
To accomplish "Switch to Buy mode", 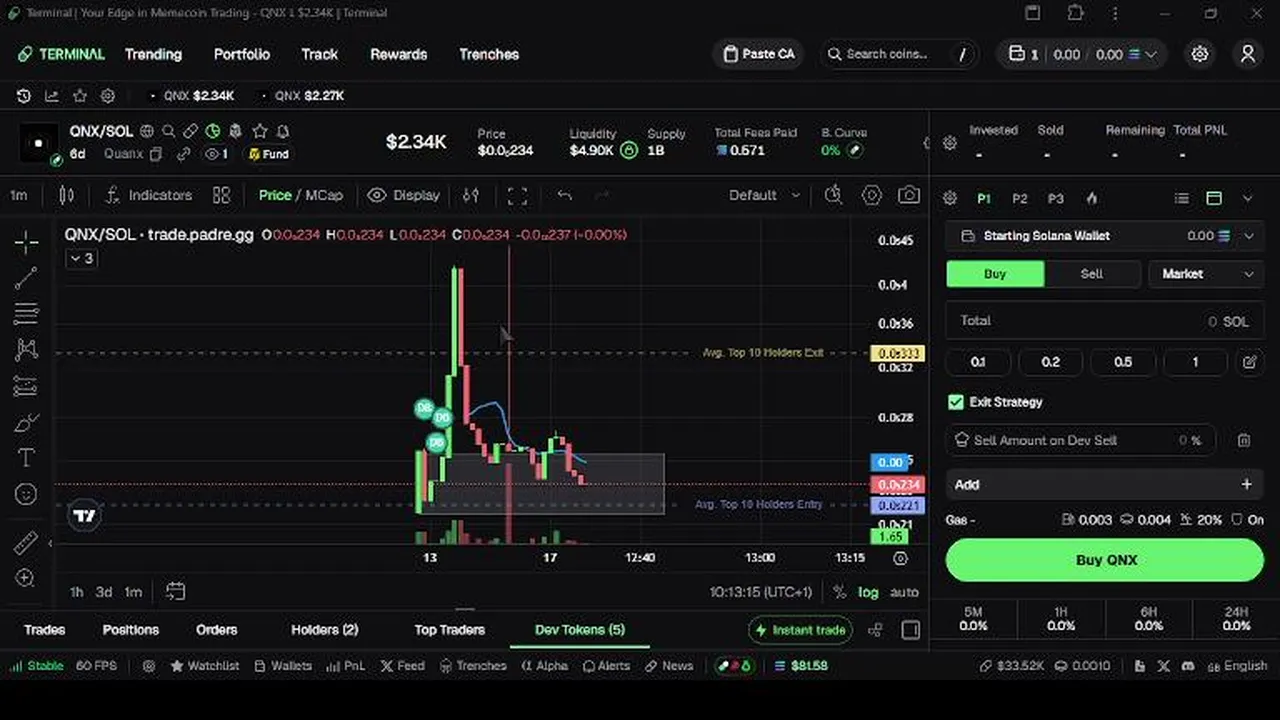I will point(995,274).
